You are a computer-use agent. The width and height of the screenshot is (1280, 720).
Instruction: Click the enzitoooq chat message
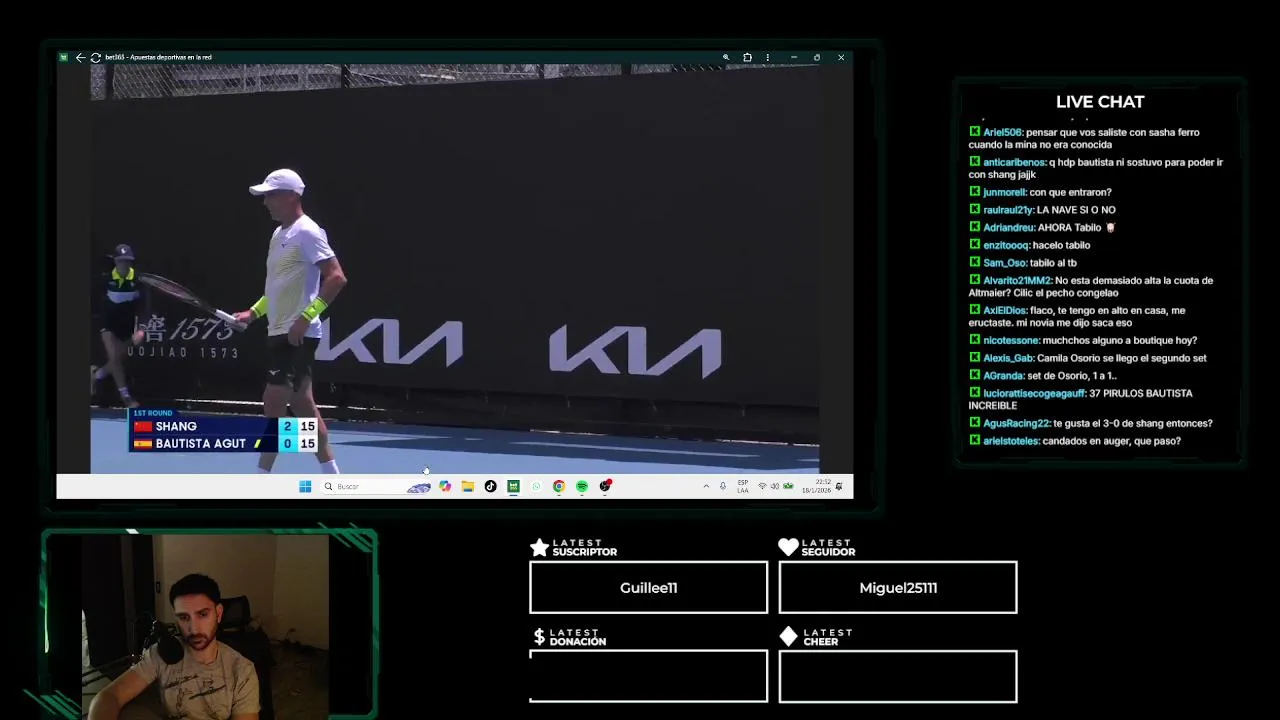(x=1029, y=245)
